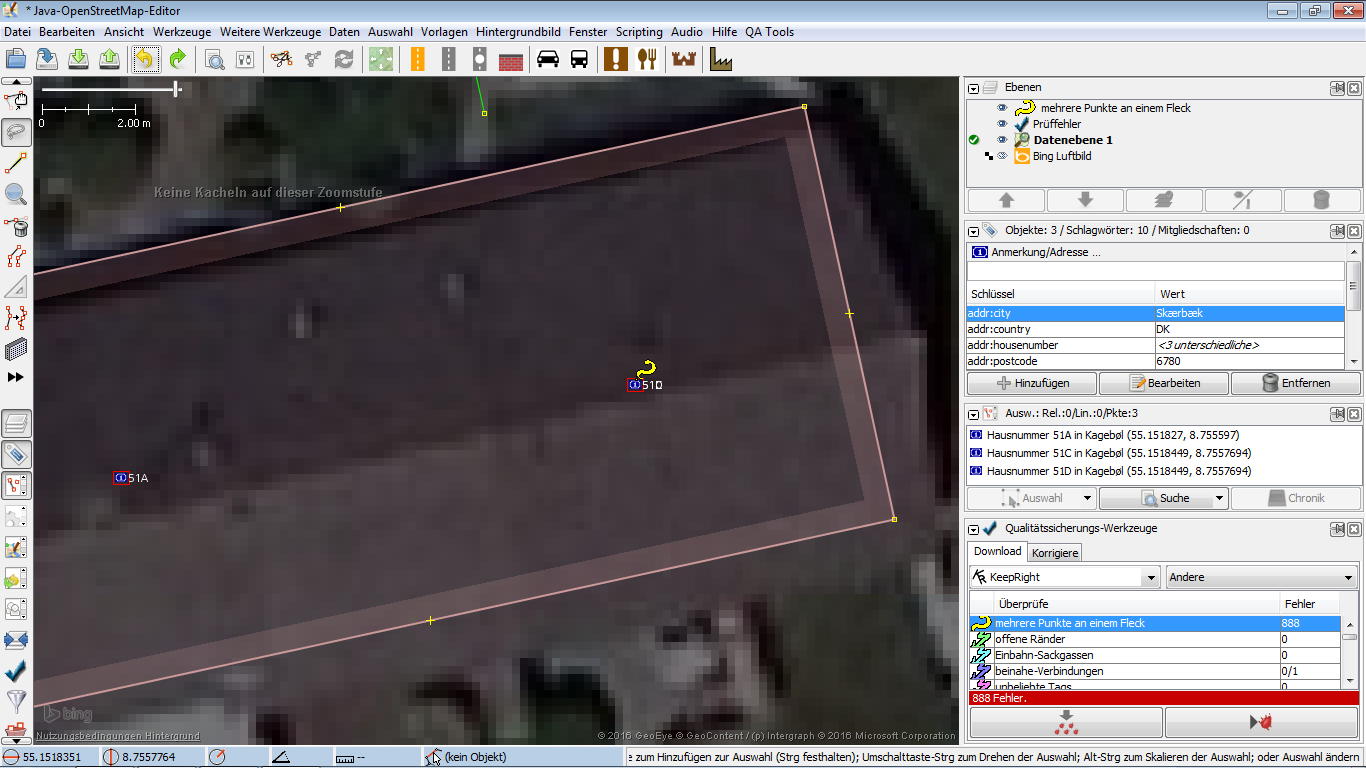Toggle visibility of Bing Luftbild layer

click(1002, 156)
